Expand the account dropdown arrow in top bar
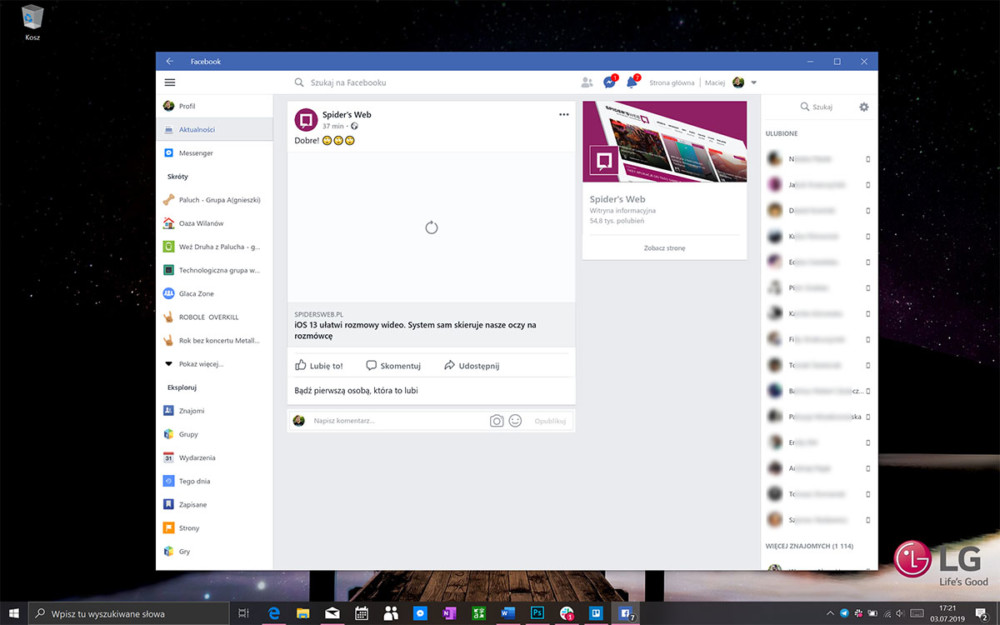 pyautogui.click(x=754, y=82)
